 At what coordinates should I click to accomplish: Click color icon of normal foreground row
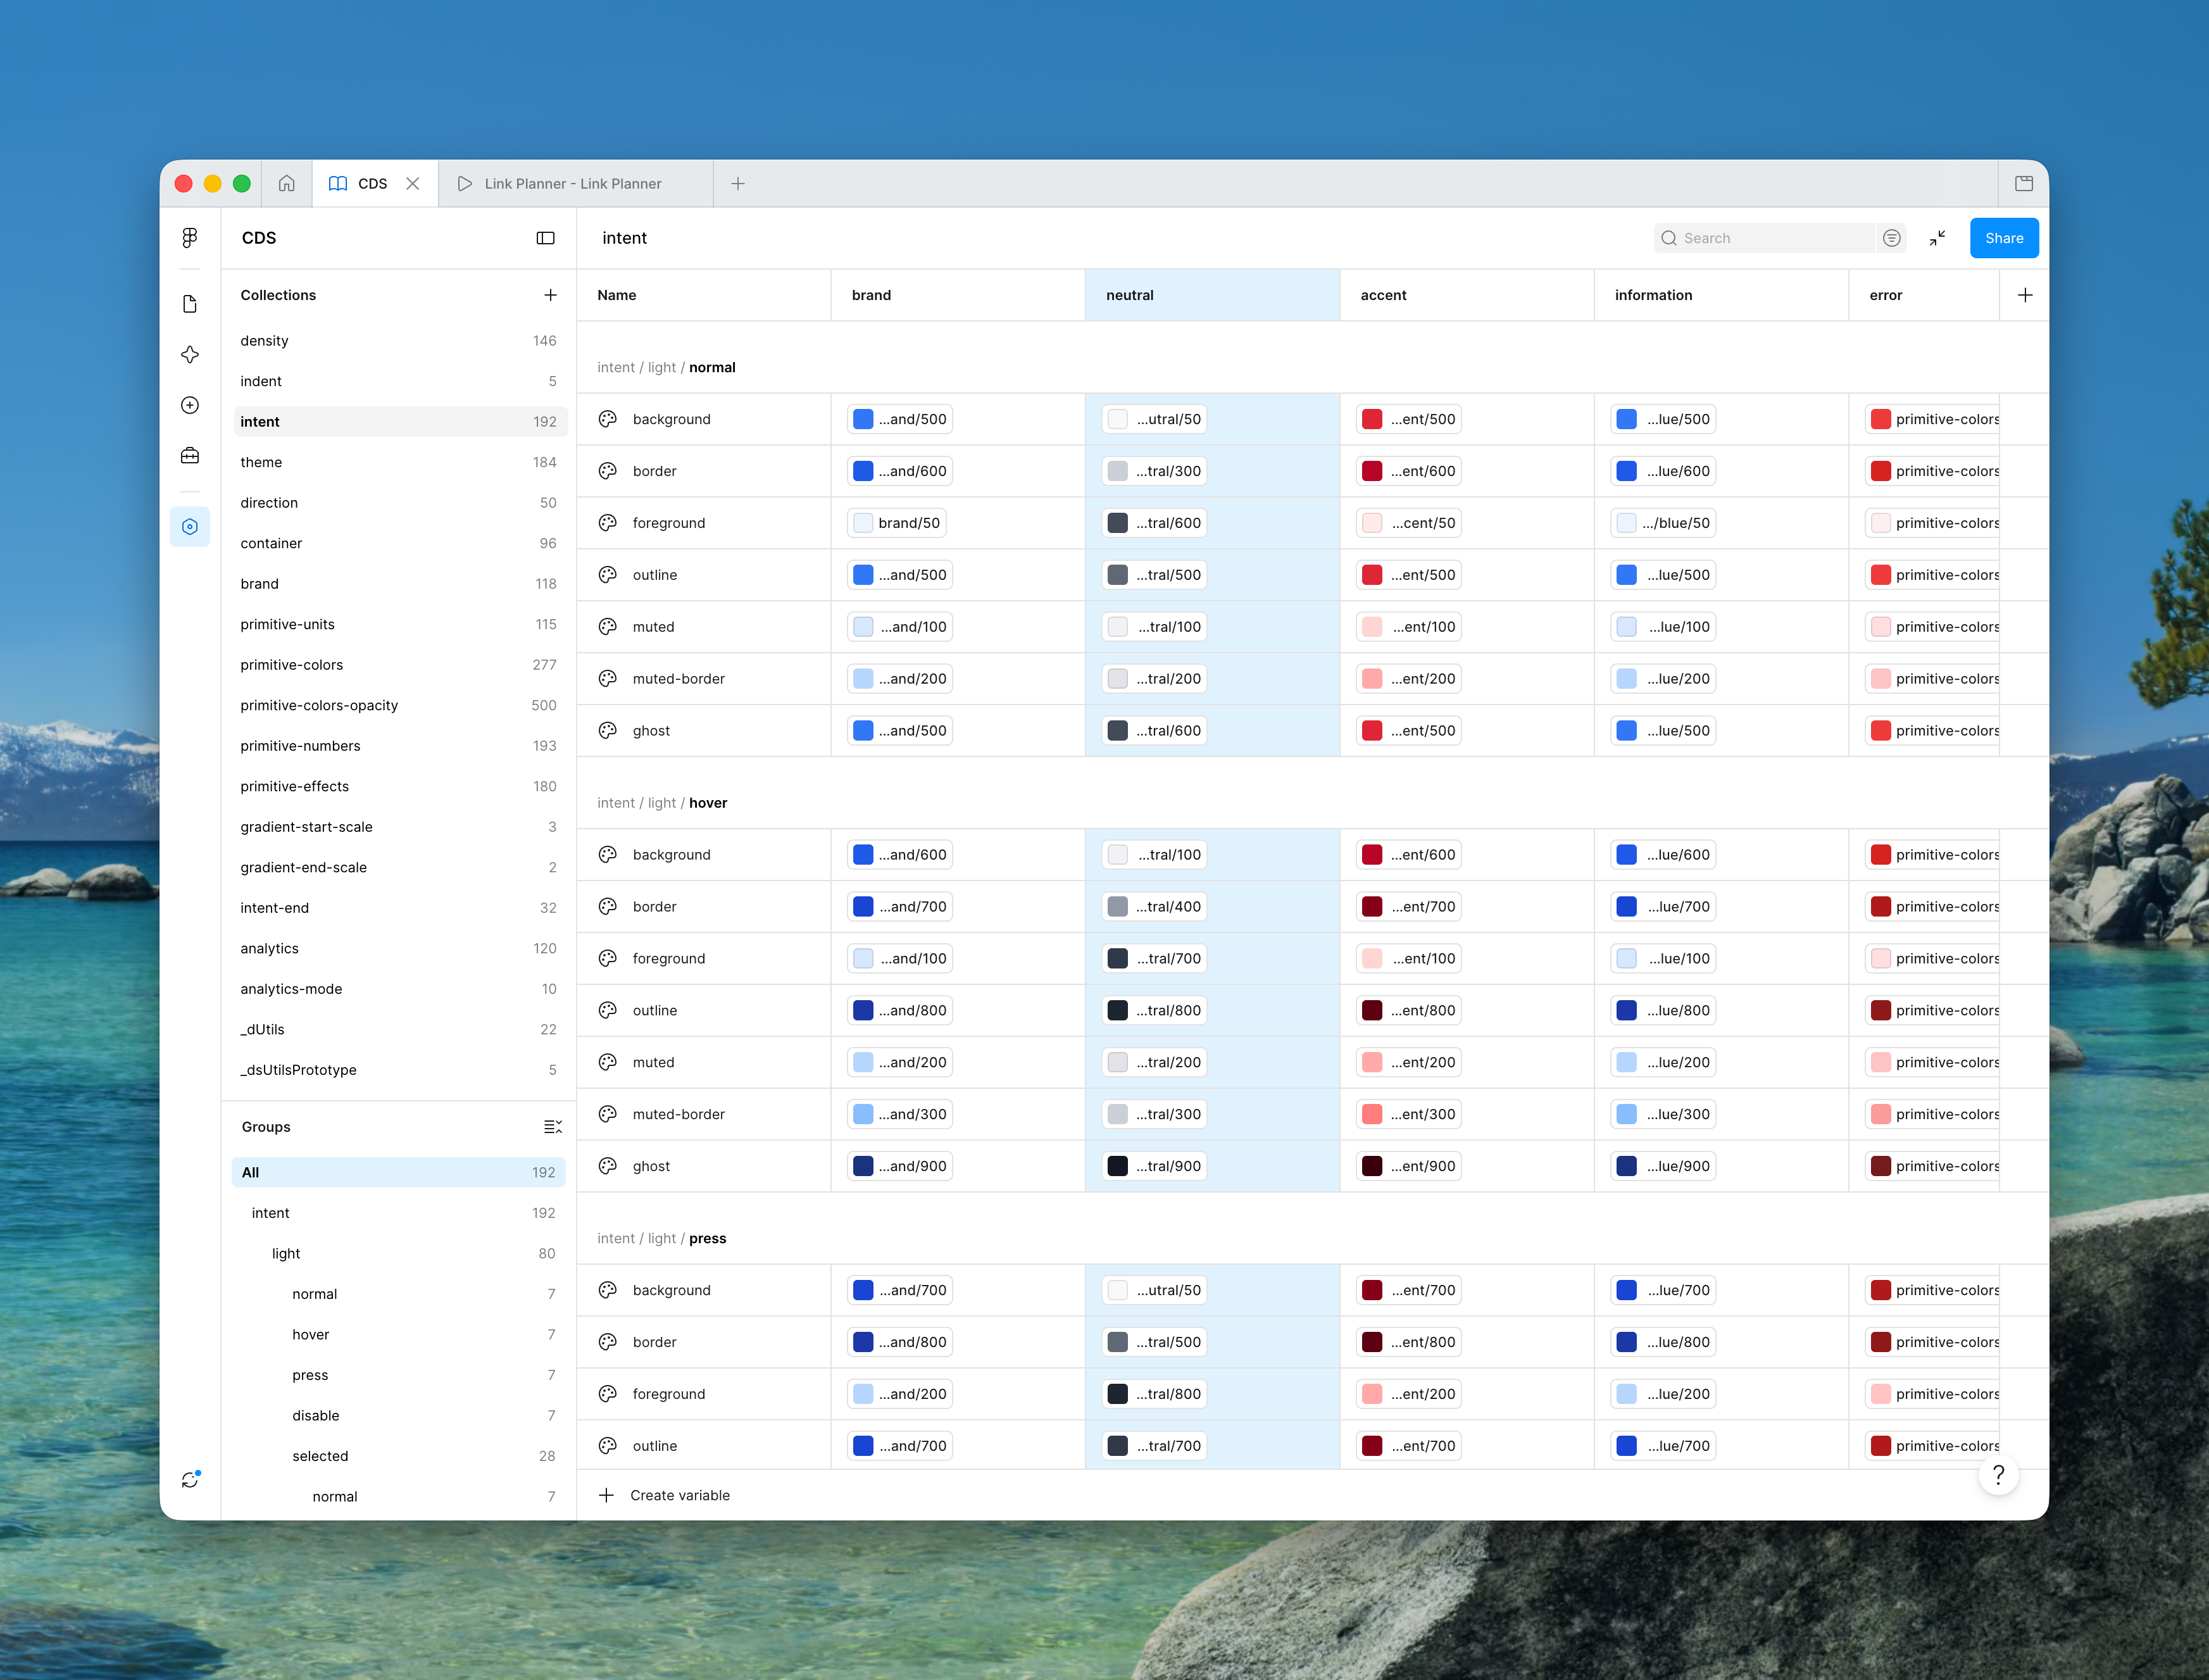(x=607, y=523)
